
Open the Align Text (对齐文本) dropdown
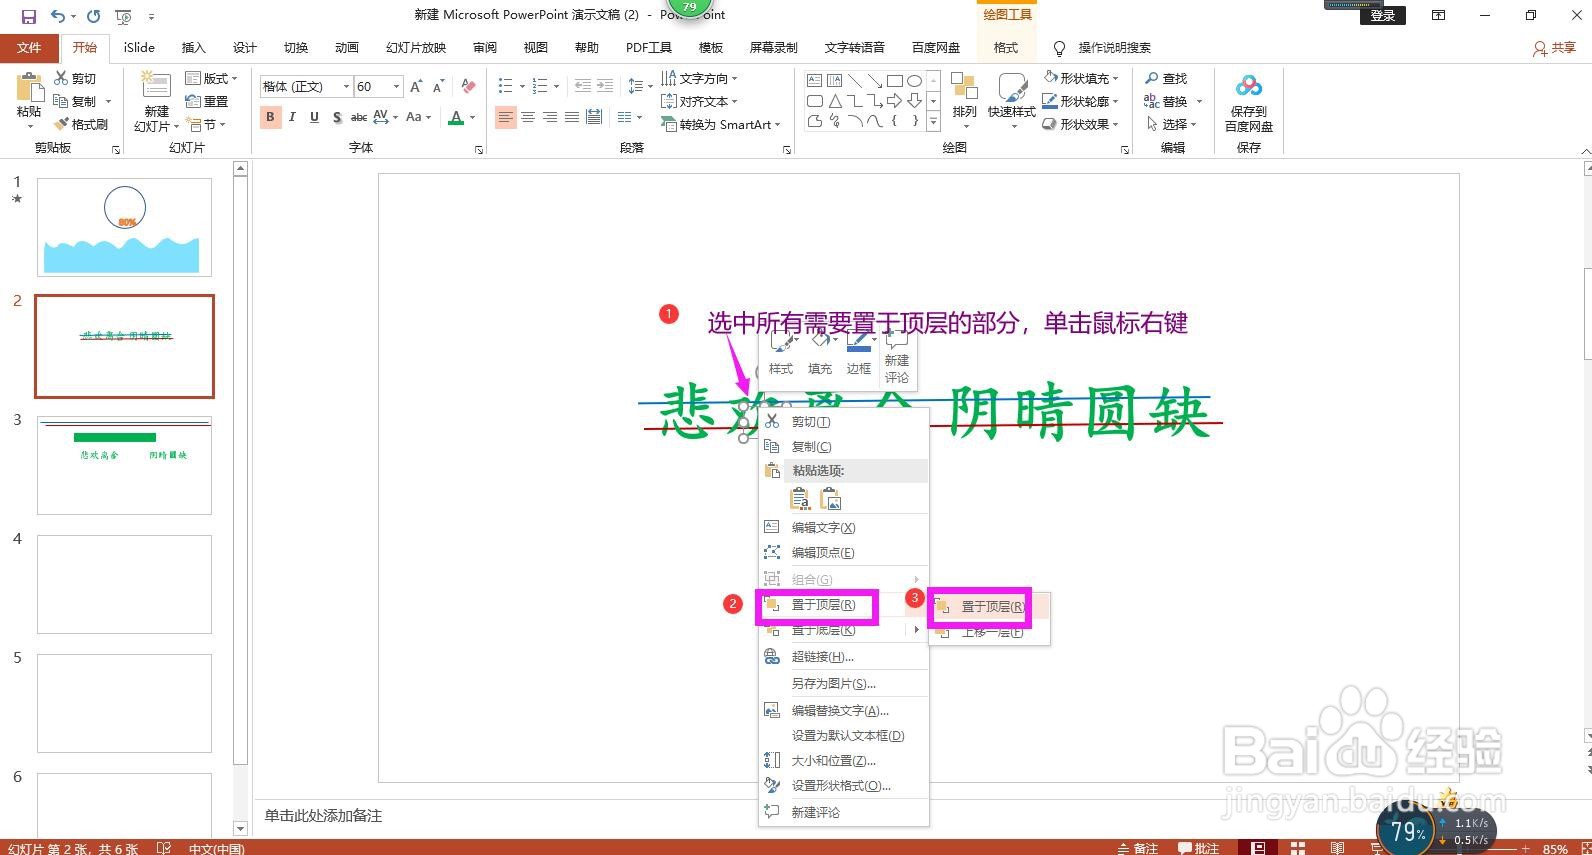click(699, 101)
